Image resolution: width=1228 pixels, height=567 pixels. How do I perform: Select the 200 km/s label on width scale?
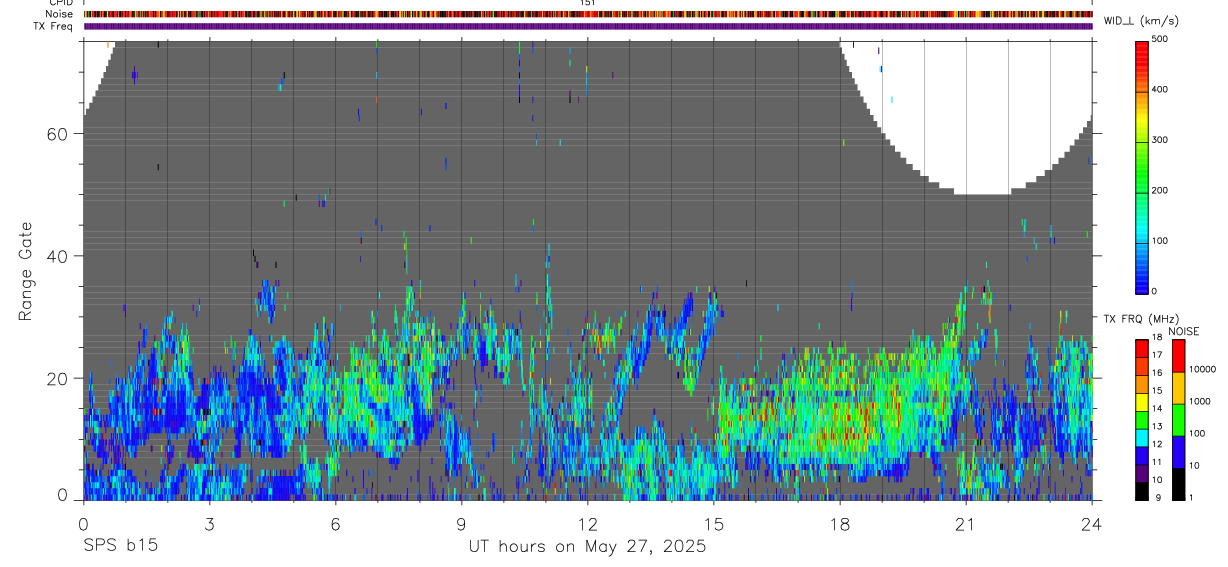tap(1160, 190)
